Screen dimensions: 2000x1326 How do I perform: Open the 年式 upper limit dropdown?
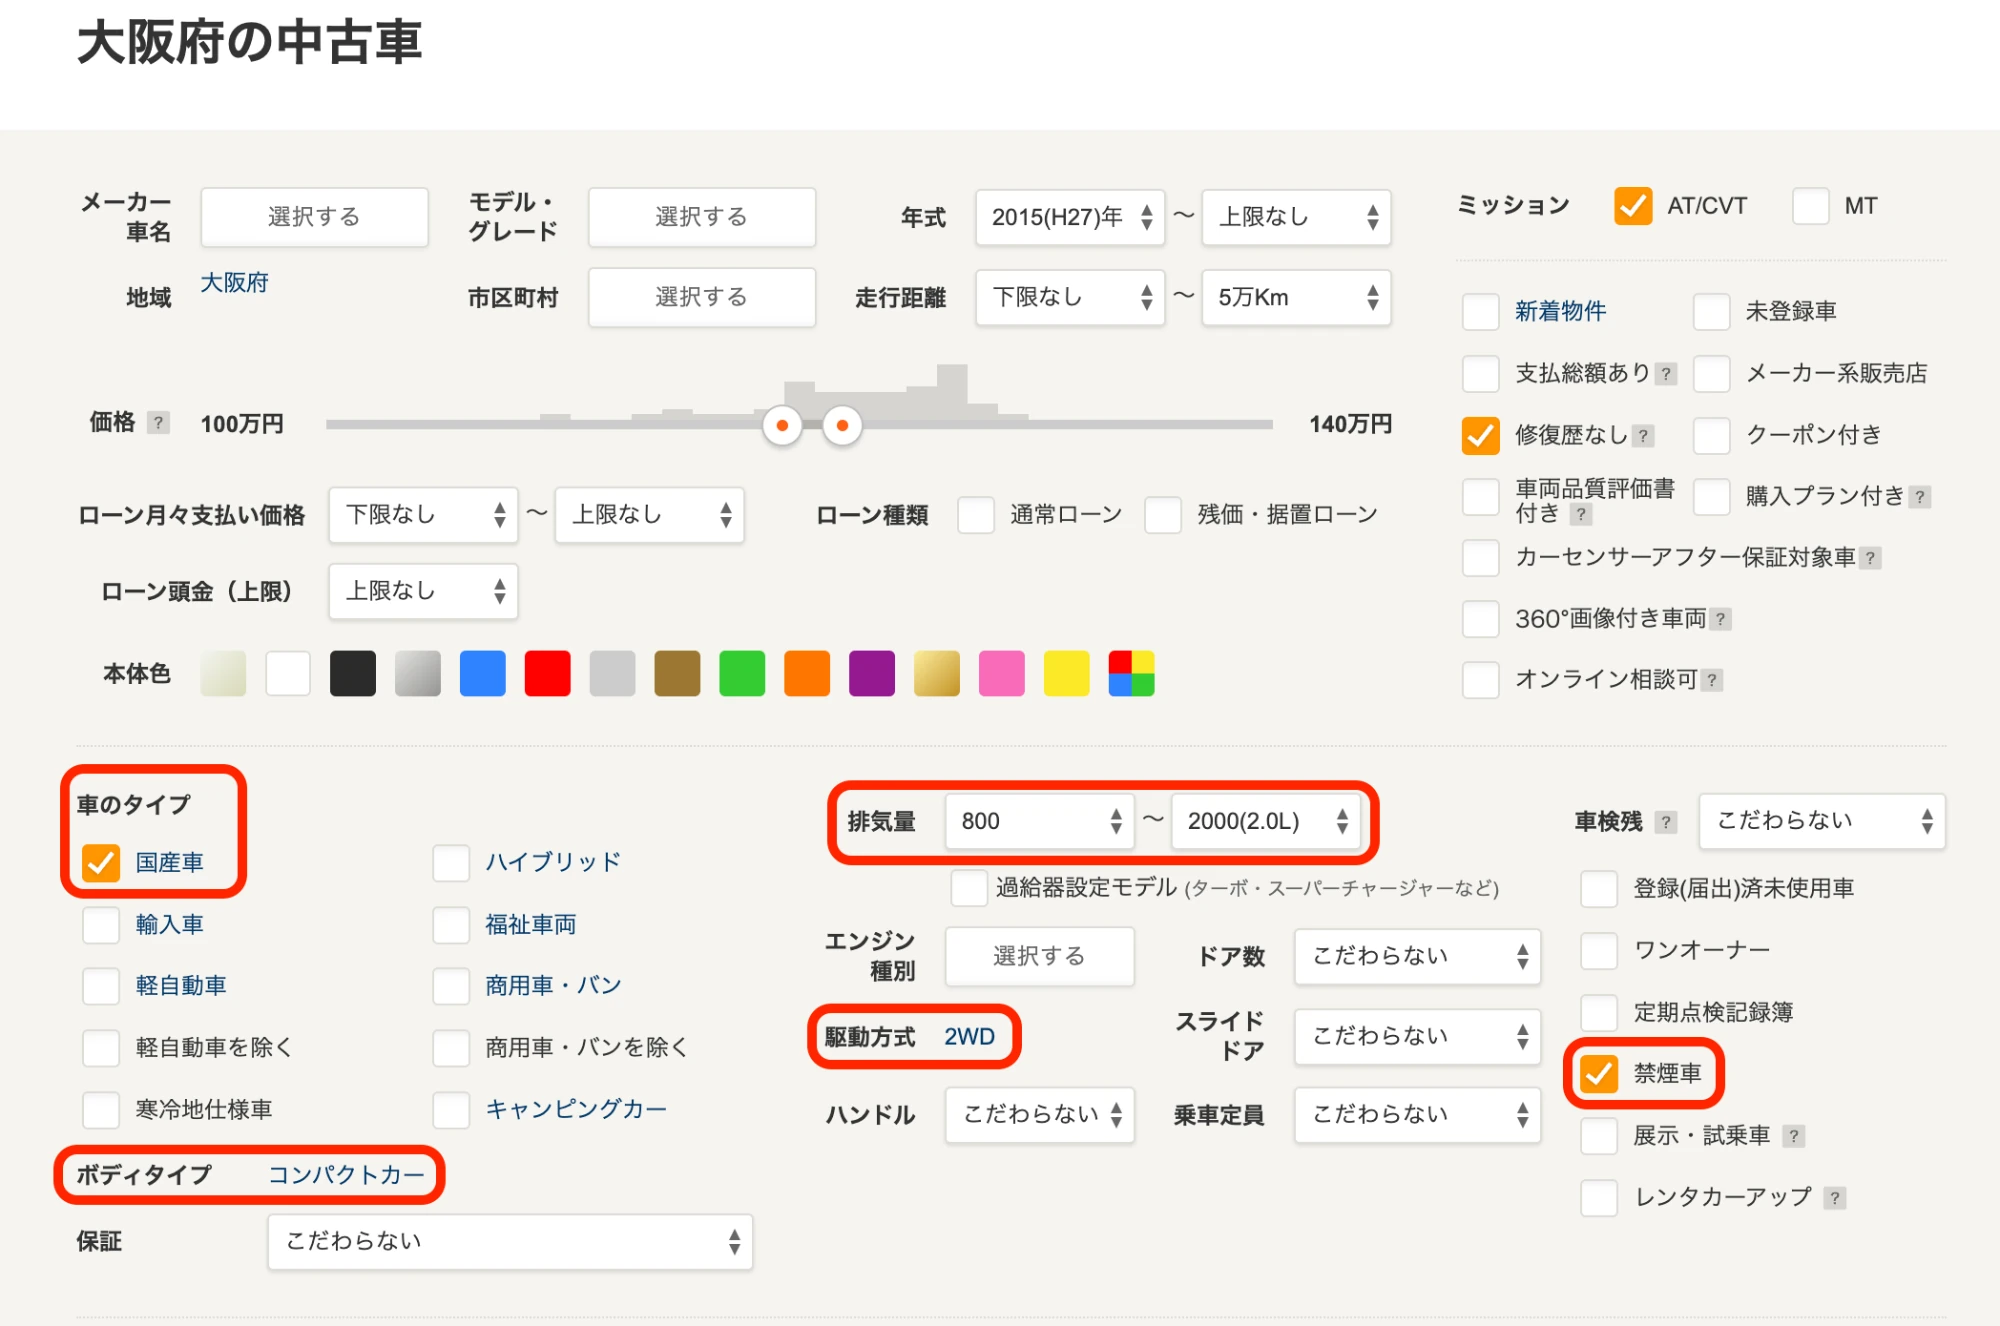click(1296, 217)
